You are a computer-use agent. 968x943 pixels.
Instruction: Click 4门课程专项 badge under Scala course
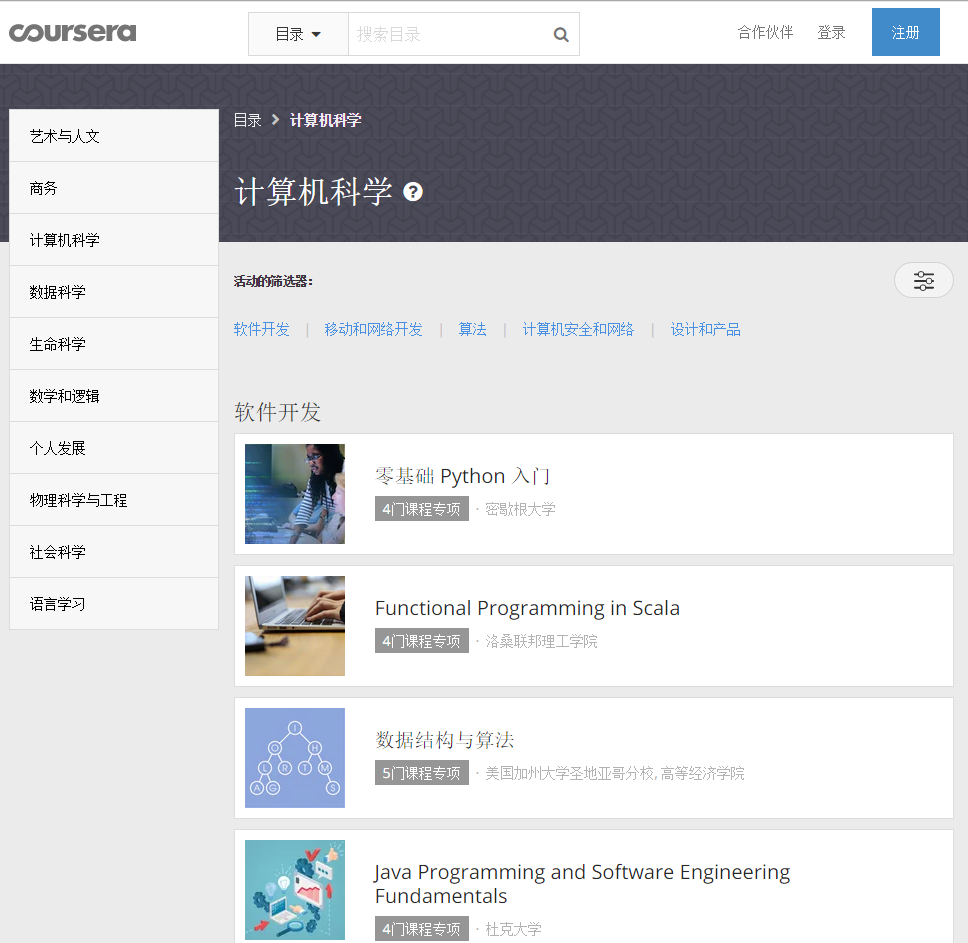(x=422, y=641)
